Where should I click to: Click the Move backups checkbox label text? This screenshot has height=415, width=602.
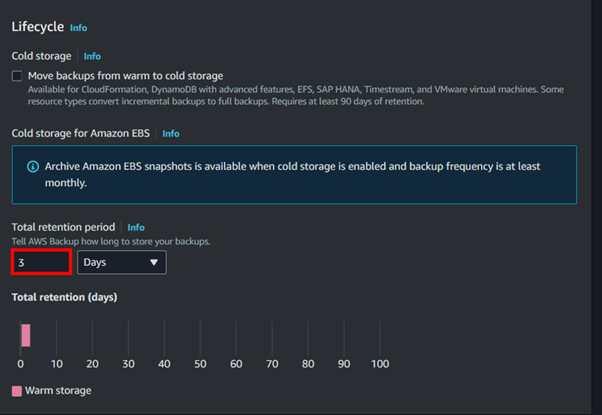126,76
